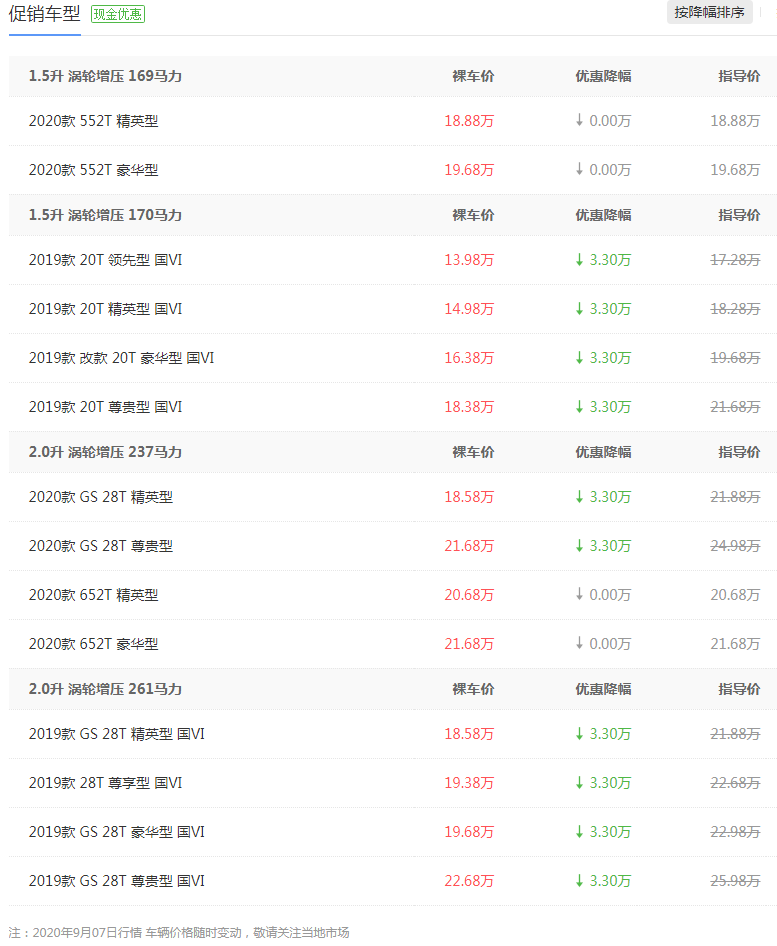This screenshot has height=946, width=777.
Task: Open 2019款 GS 28T 豪华型 国VI link
Action: tap(117, 832)
